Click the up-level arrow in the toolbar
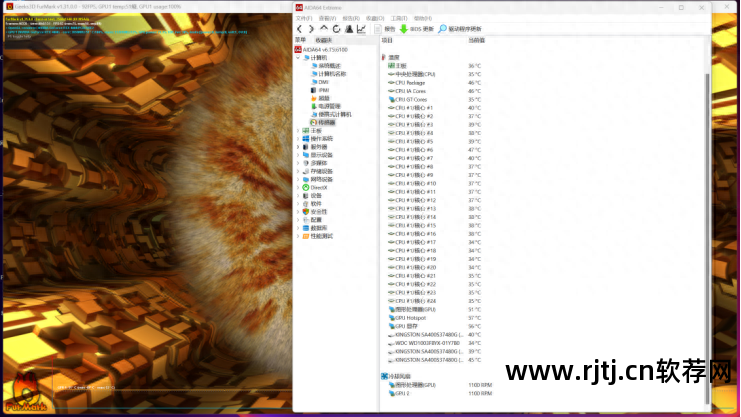Viewport: 741px width, 417px height. [x=324, y=29]
